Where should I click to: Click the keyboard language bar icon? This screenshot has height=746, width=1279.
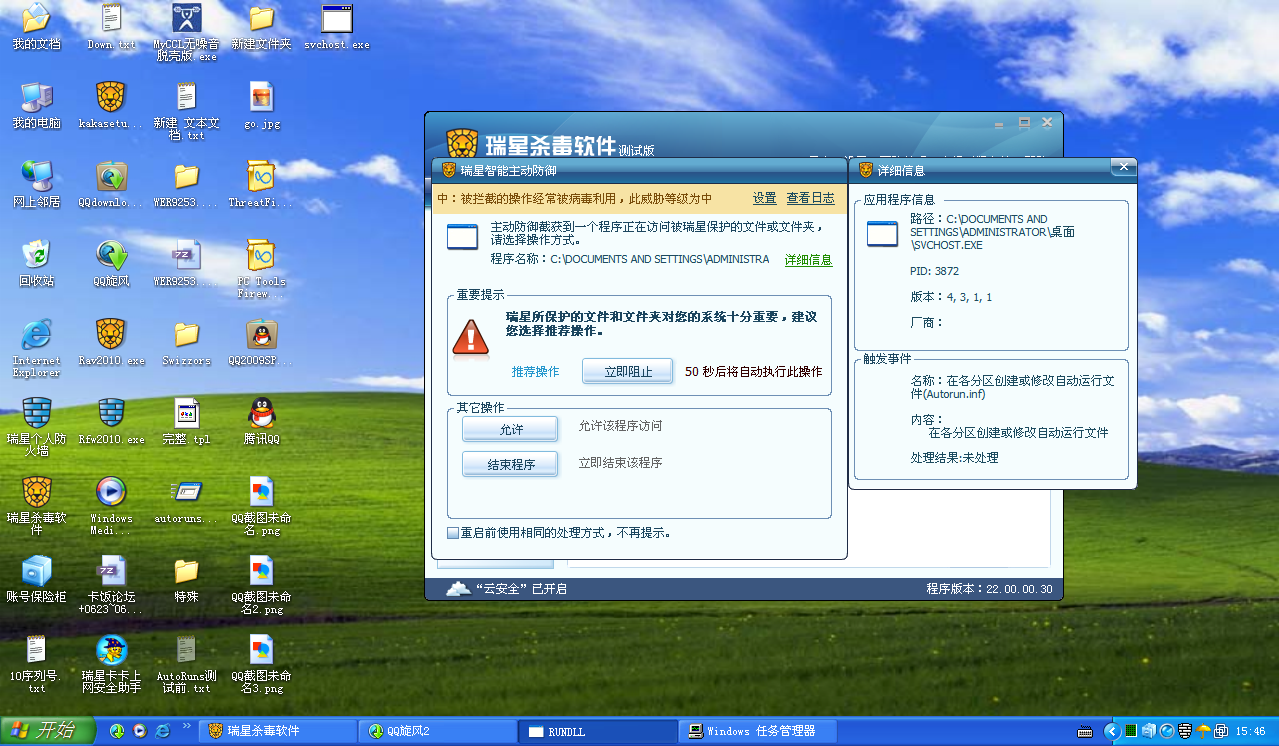pos(1085,732)
